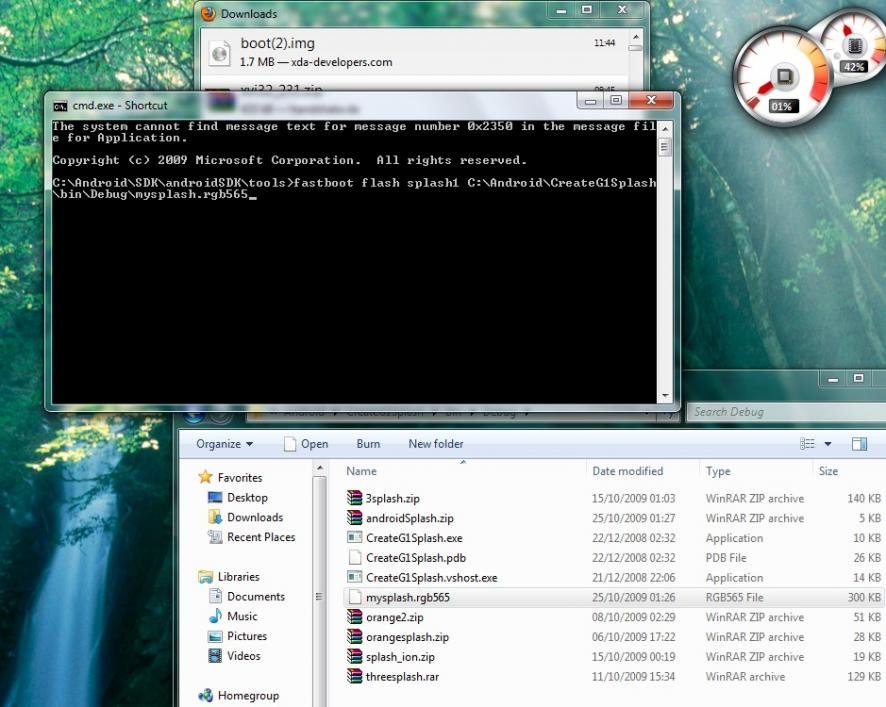The image size is (886, 707).
Task: Click the CreateG1Splash.vshost.exe application icon
Action: click(x=354, y=577)
